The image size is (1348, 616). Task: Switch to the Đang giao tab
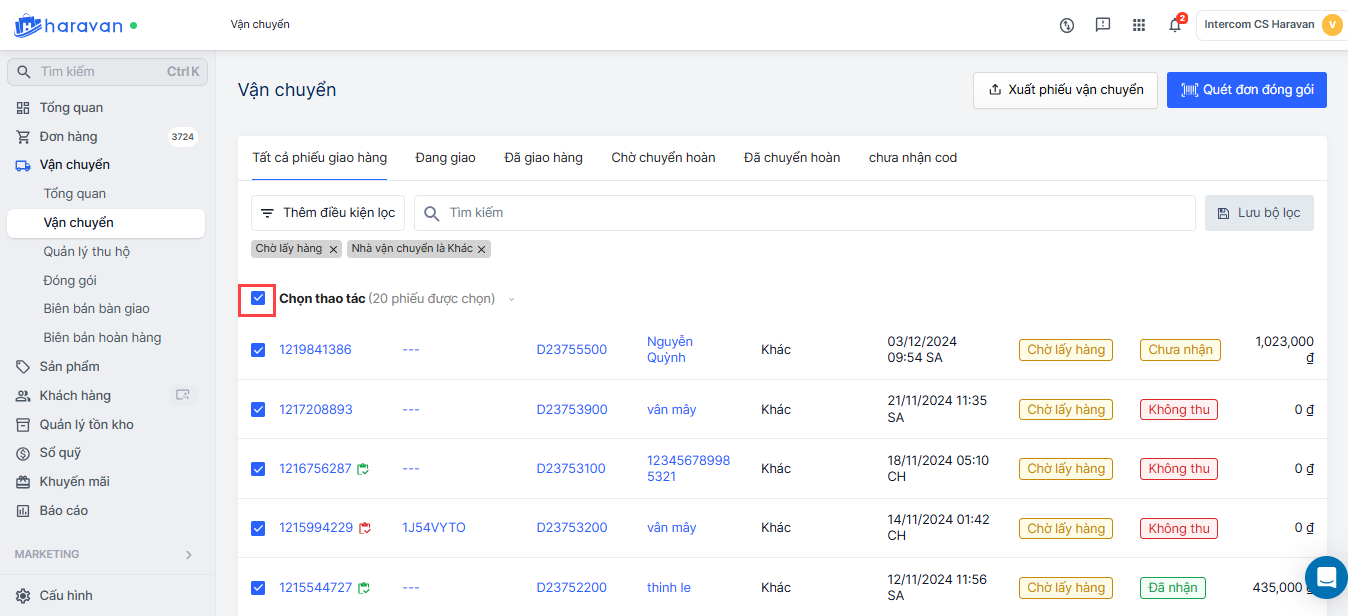(x=445, y=158)
